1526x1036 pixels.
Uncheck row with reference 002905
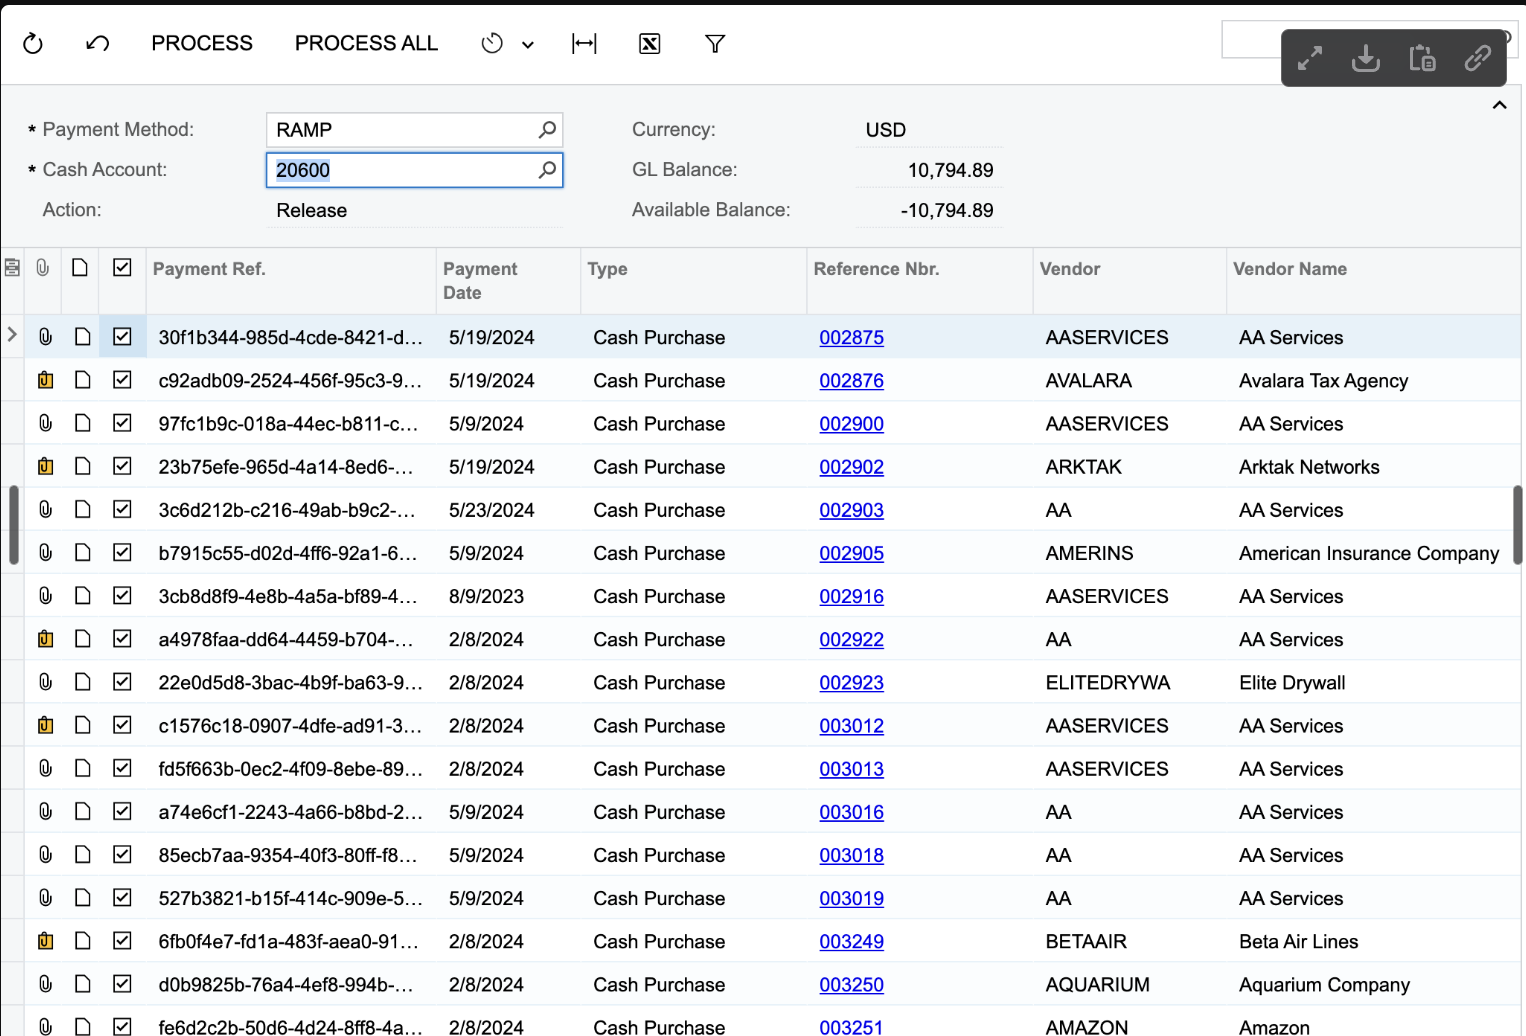coord(122,552)
